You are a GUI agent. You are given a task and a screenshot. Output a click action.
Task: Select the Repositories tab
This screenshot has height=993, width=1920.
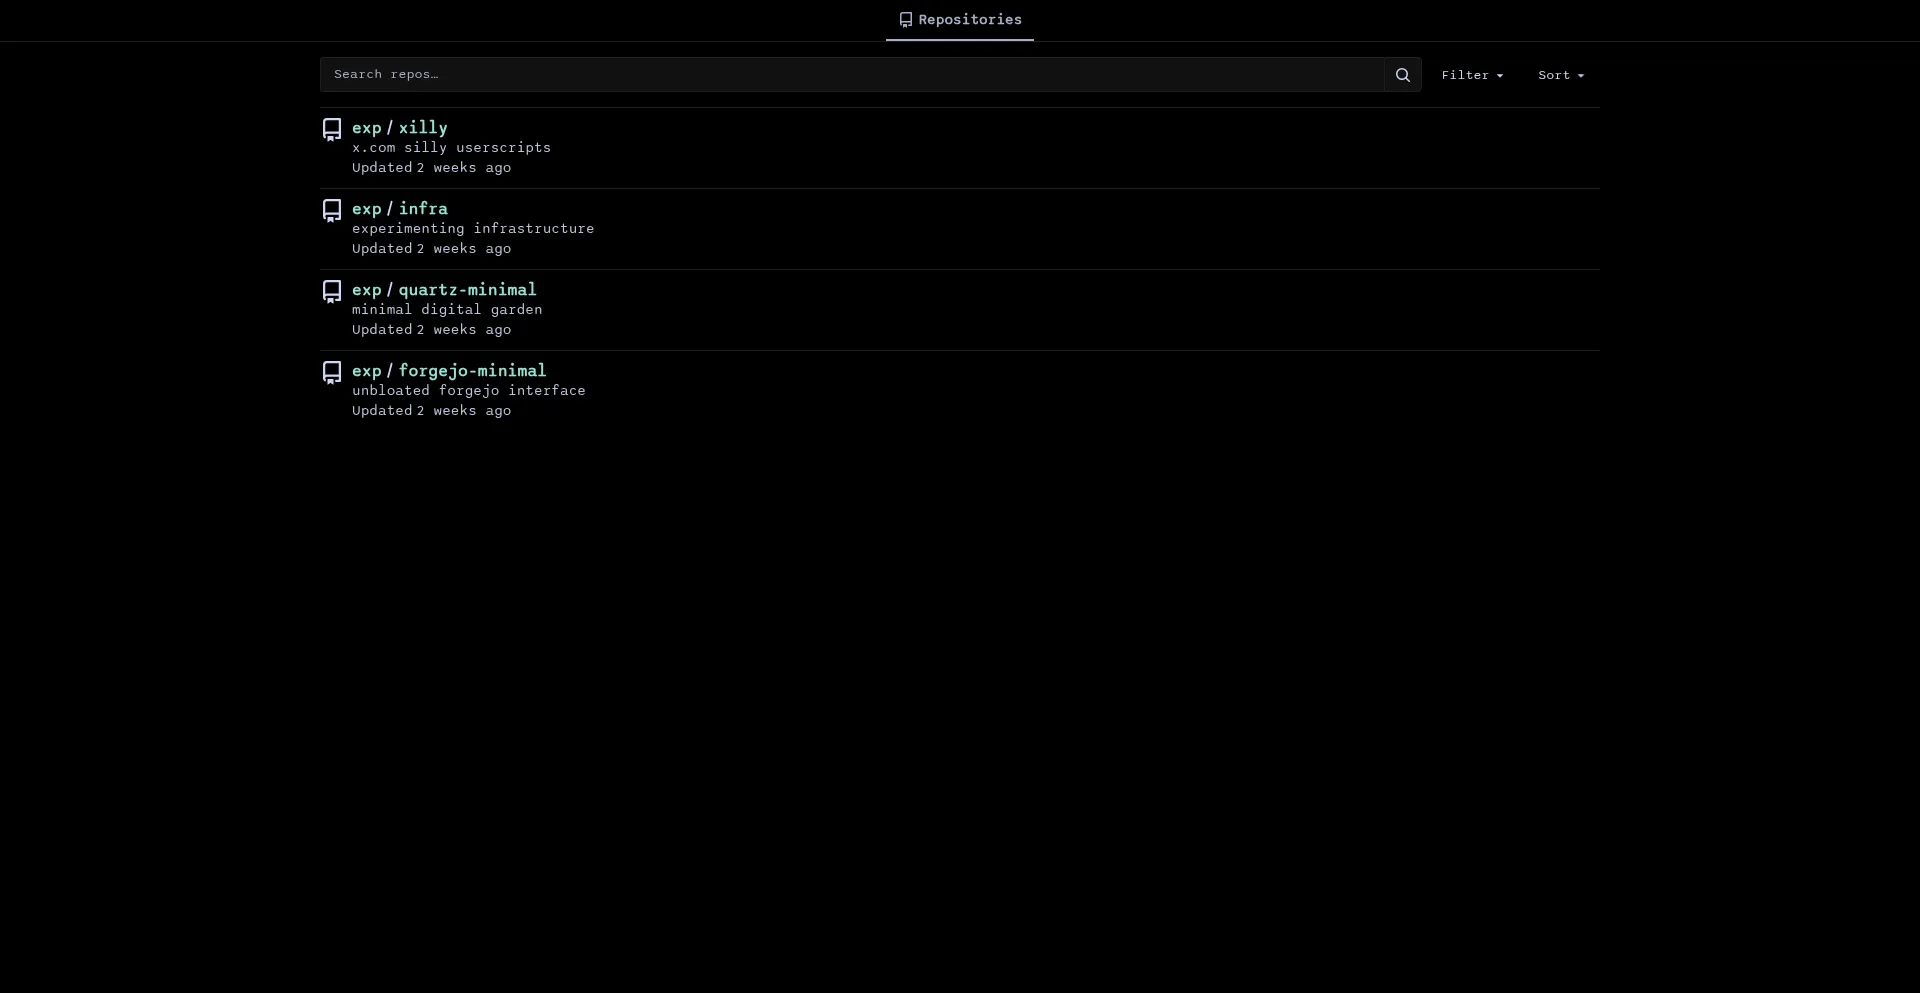(959, 20)
